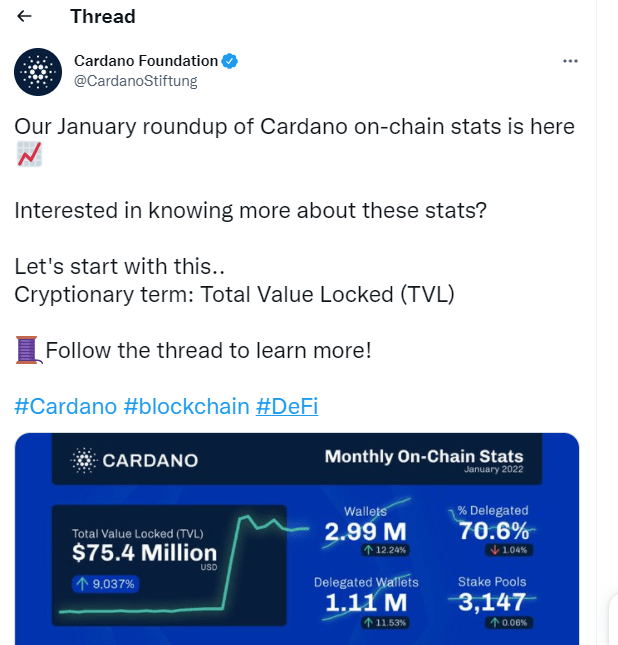The width and height of the screenshot is (618, 645).
Task: Click the Stake Pools 3,147 stat
Action: 492,602
